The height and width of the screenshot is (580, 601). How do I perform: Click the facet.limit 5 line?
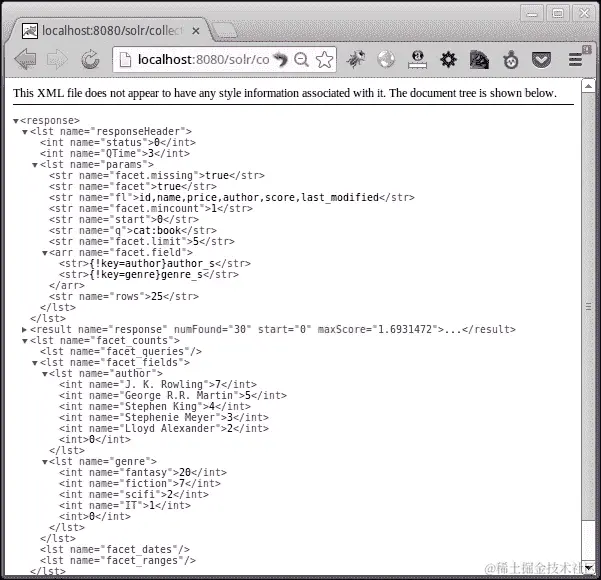point(142,242)
